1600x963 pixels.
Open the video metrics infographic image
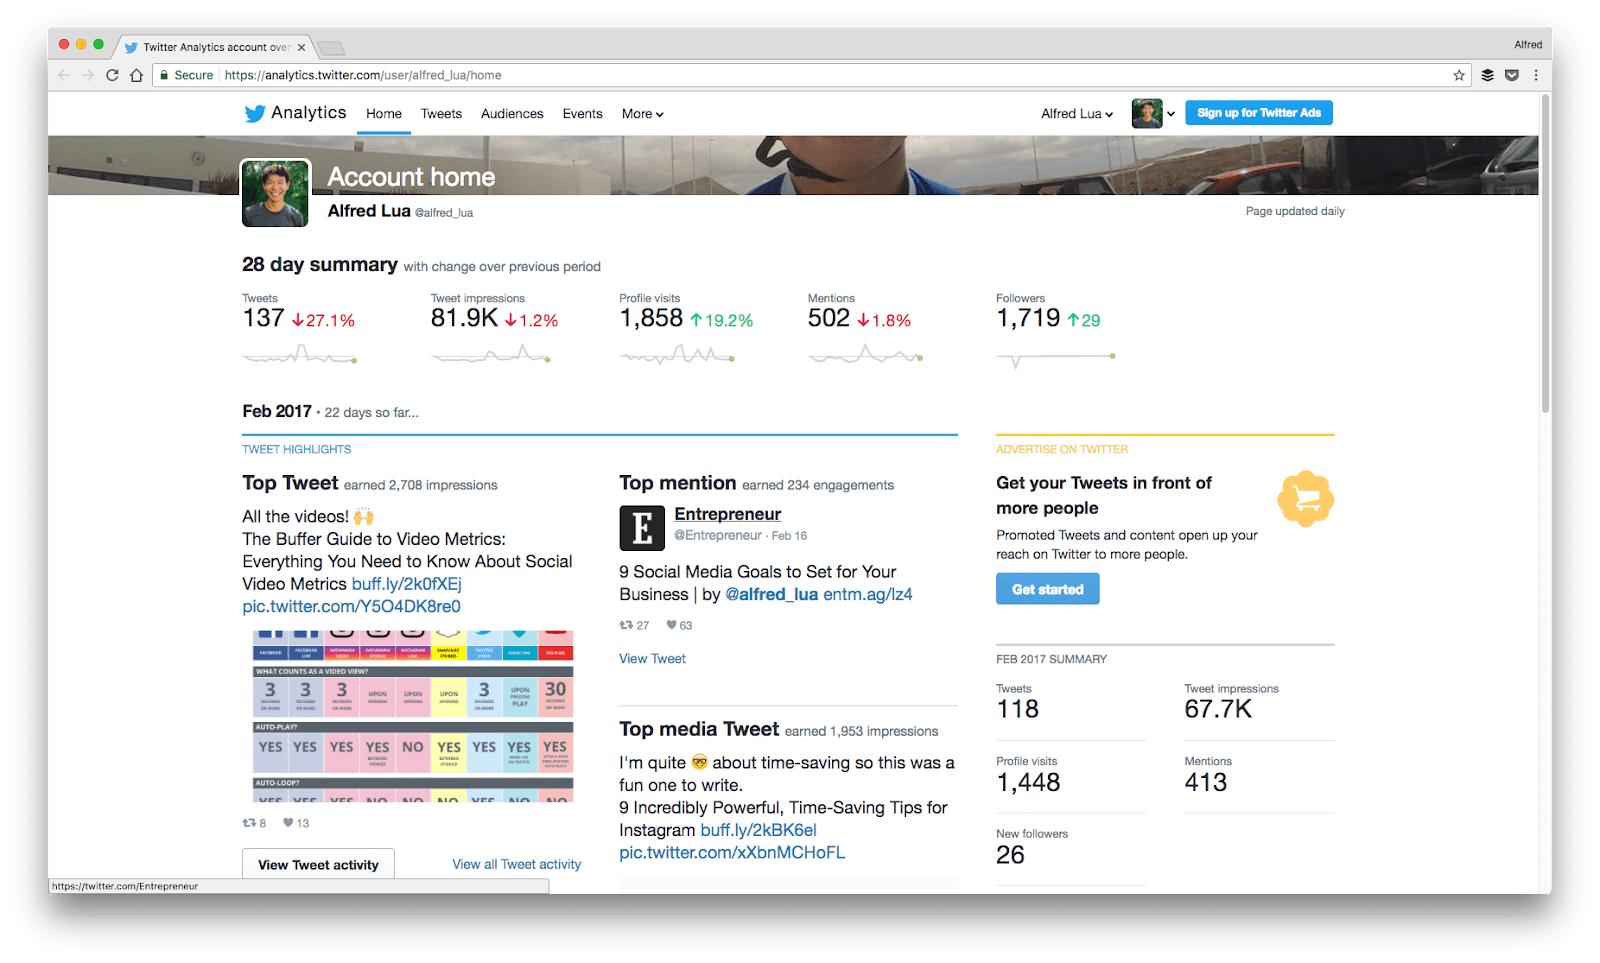tap(413, 716)
